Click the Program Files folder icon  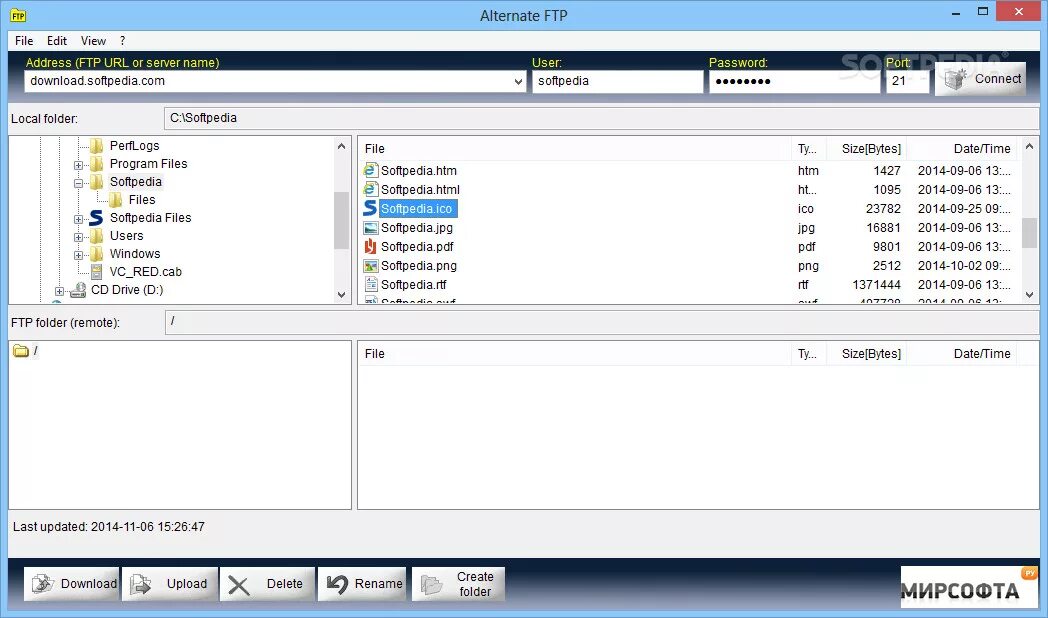97,164
